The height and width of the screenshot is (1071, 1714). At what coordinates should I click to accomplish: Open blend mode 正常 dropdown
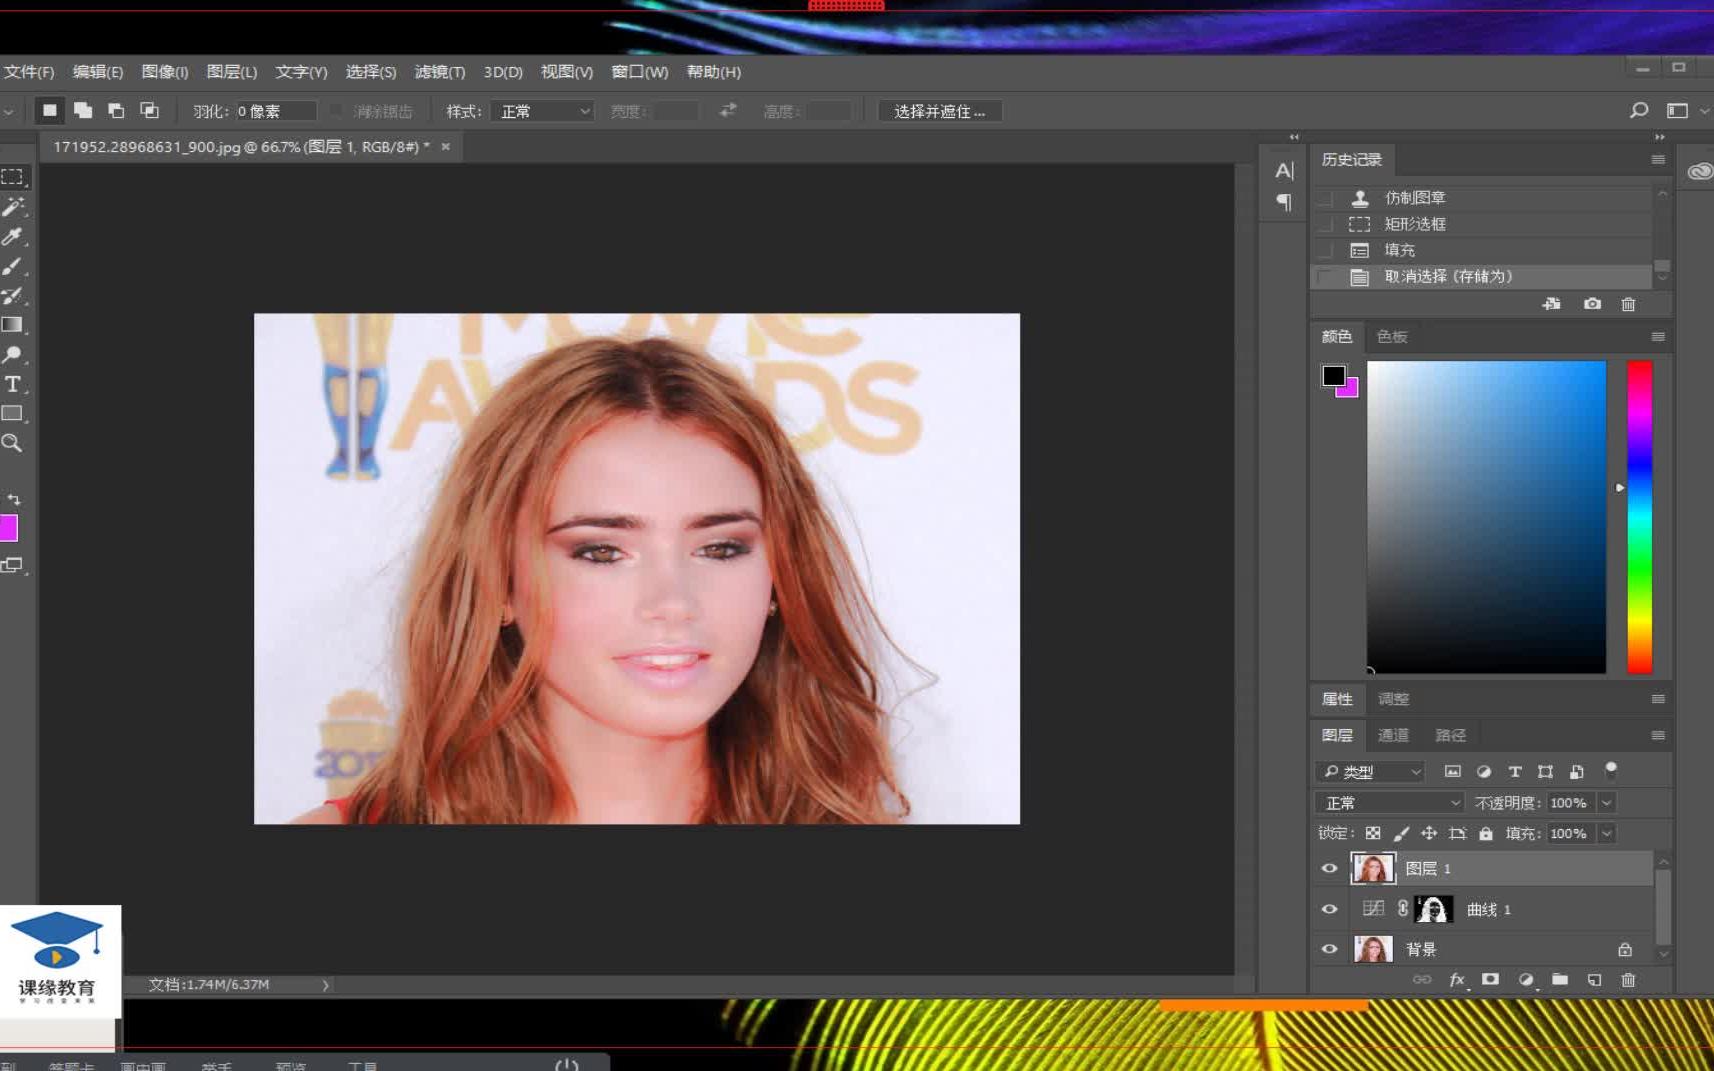[x=1390, y=803]
